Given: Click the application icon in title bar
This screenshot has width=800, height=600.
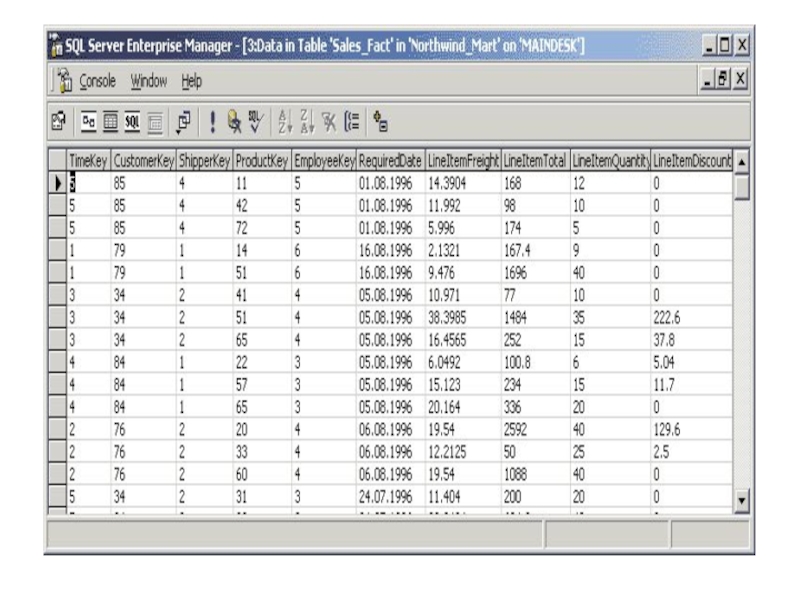Looking at the screenshot, I should (56, 46).
